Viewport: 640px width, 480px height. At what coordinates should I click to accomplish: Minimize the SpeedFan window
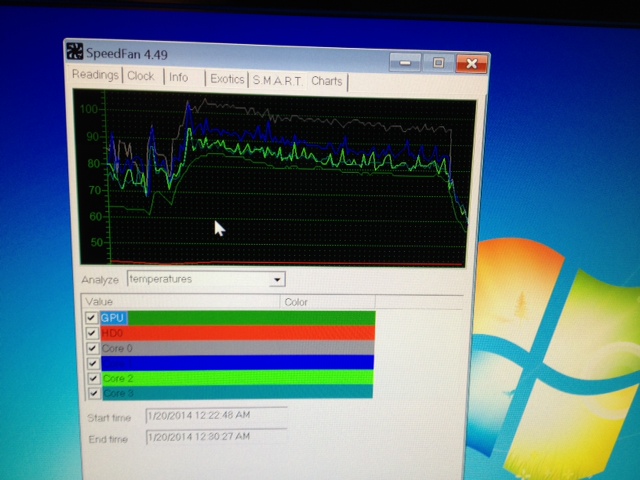point(405,62)
